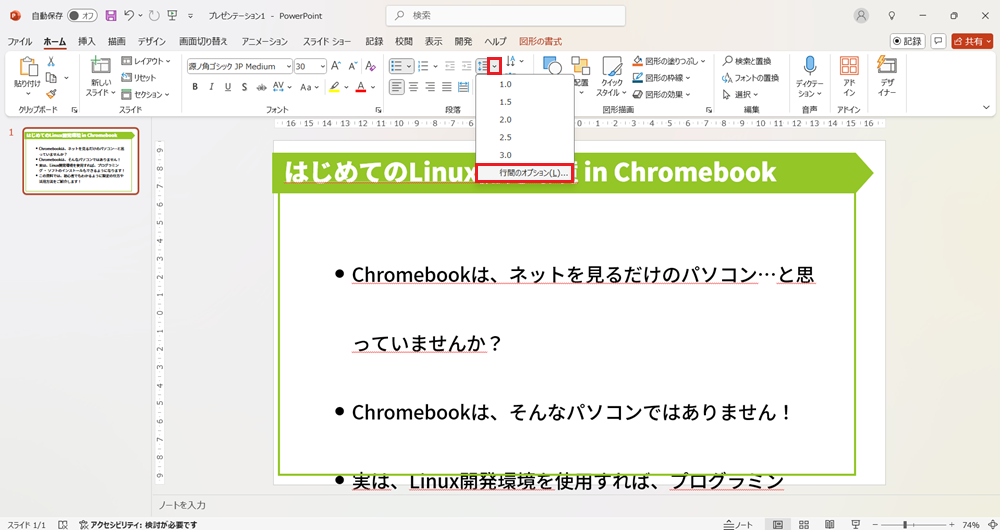Screen dimensions: 1000x530
Task: Open the line spacing dropdown arrow
Action: 494,66
